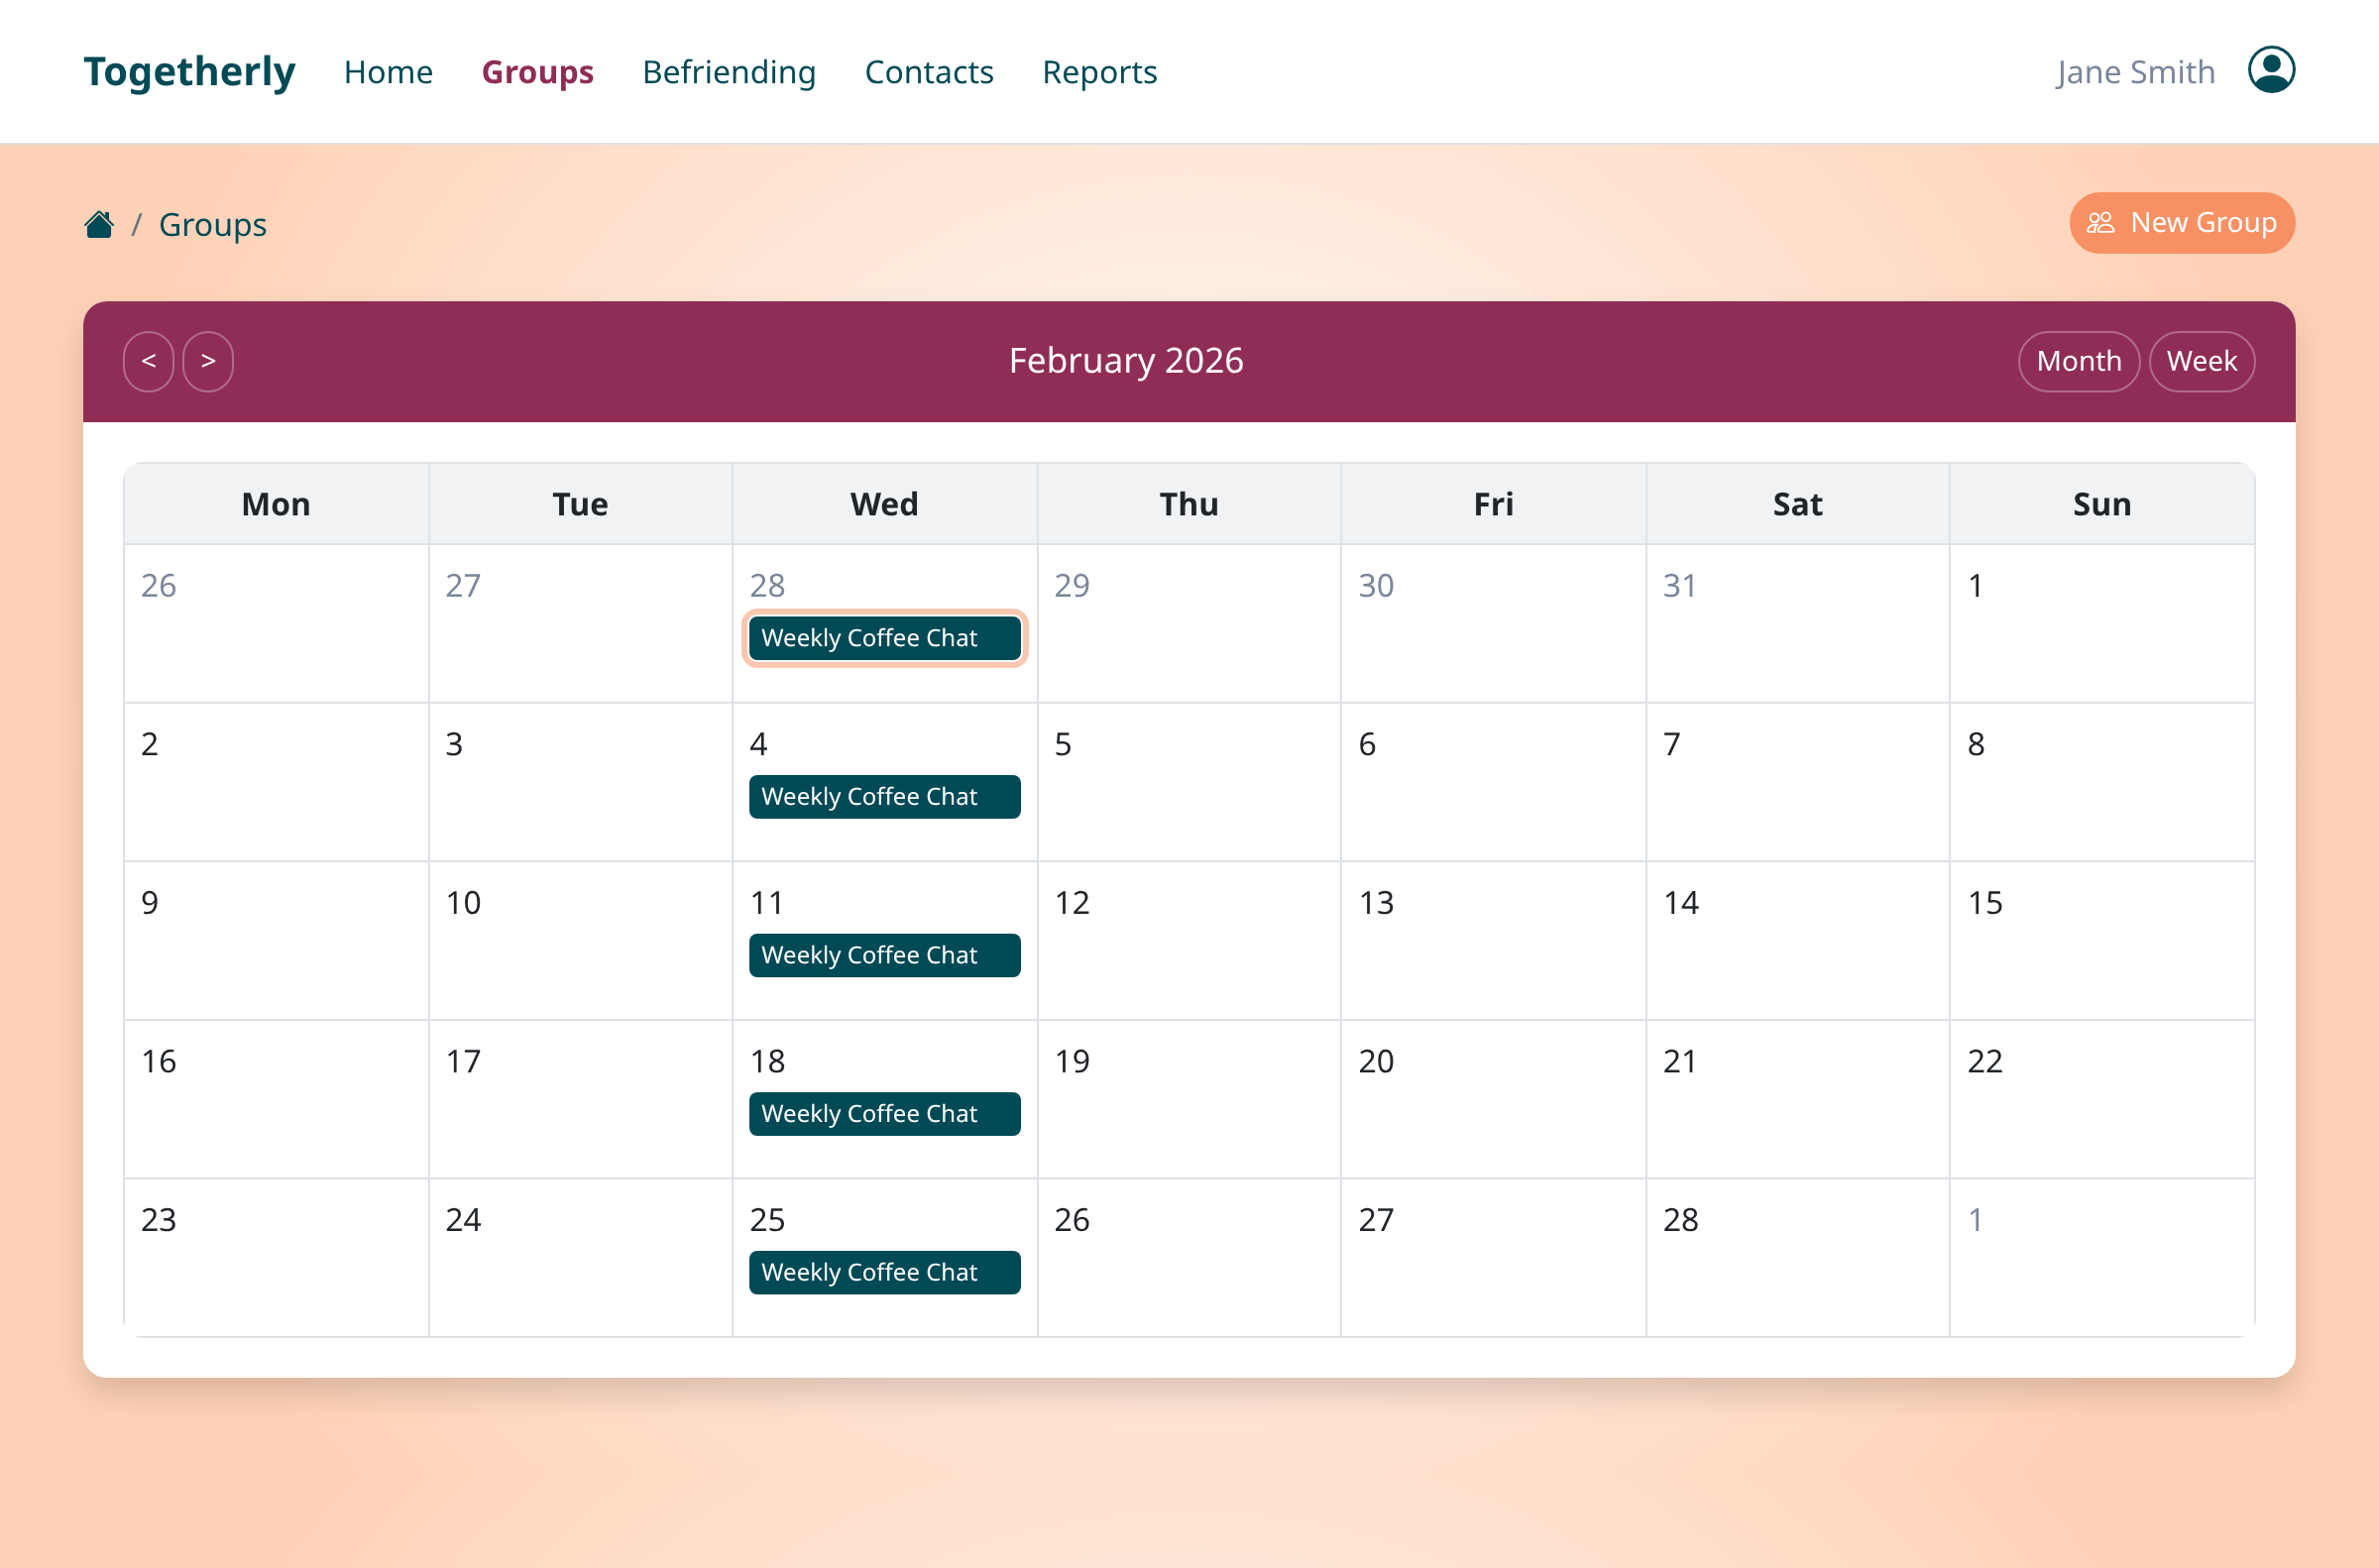This screenshot has width=2379, height=1568.
Task: Open Weekly Coffee Chat on February 25
Action: click(x=885, y=1273)
